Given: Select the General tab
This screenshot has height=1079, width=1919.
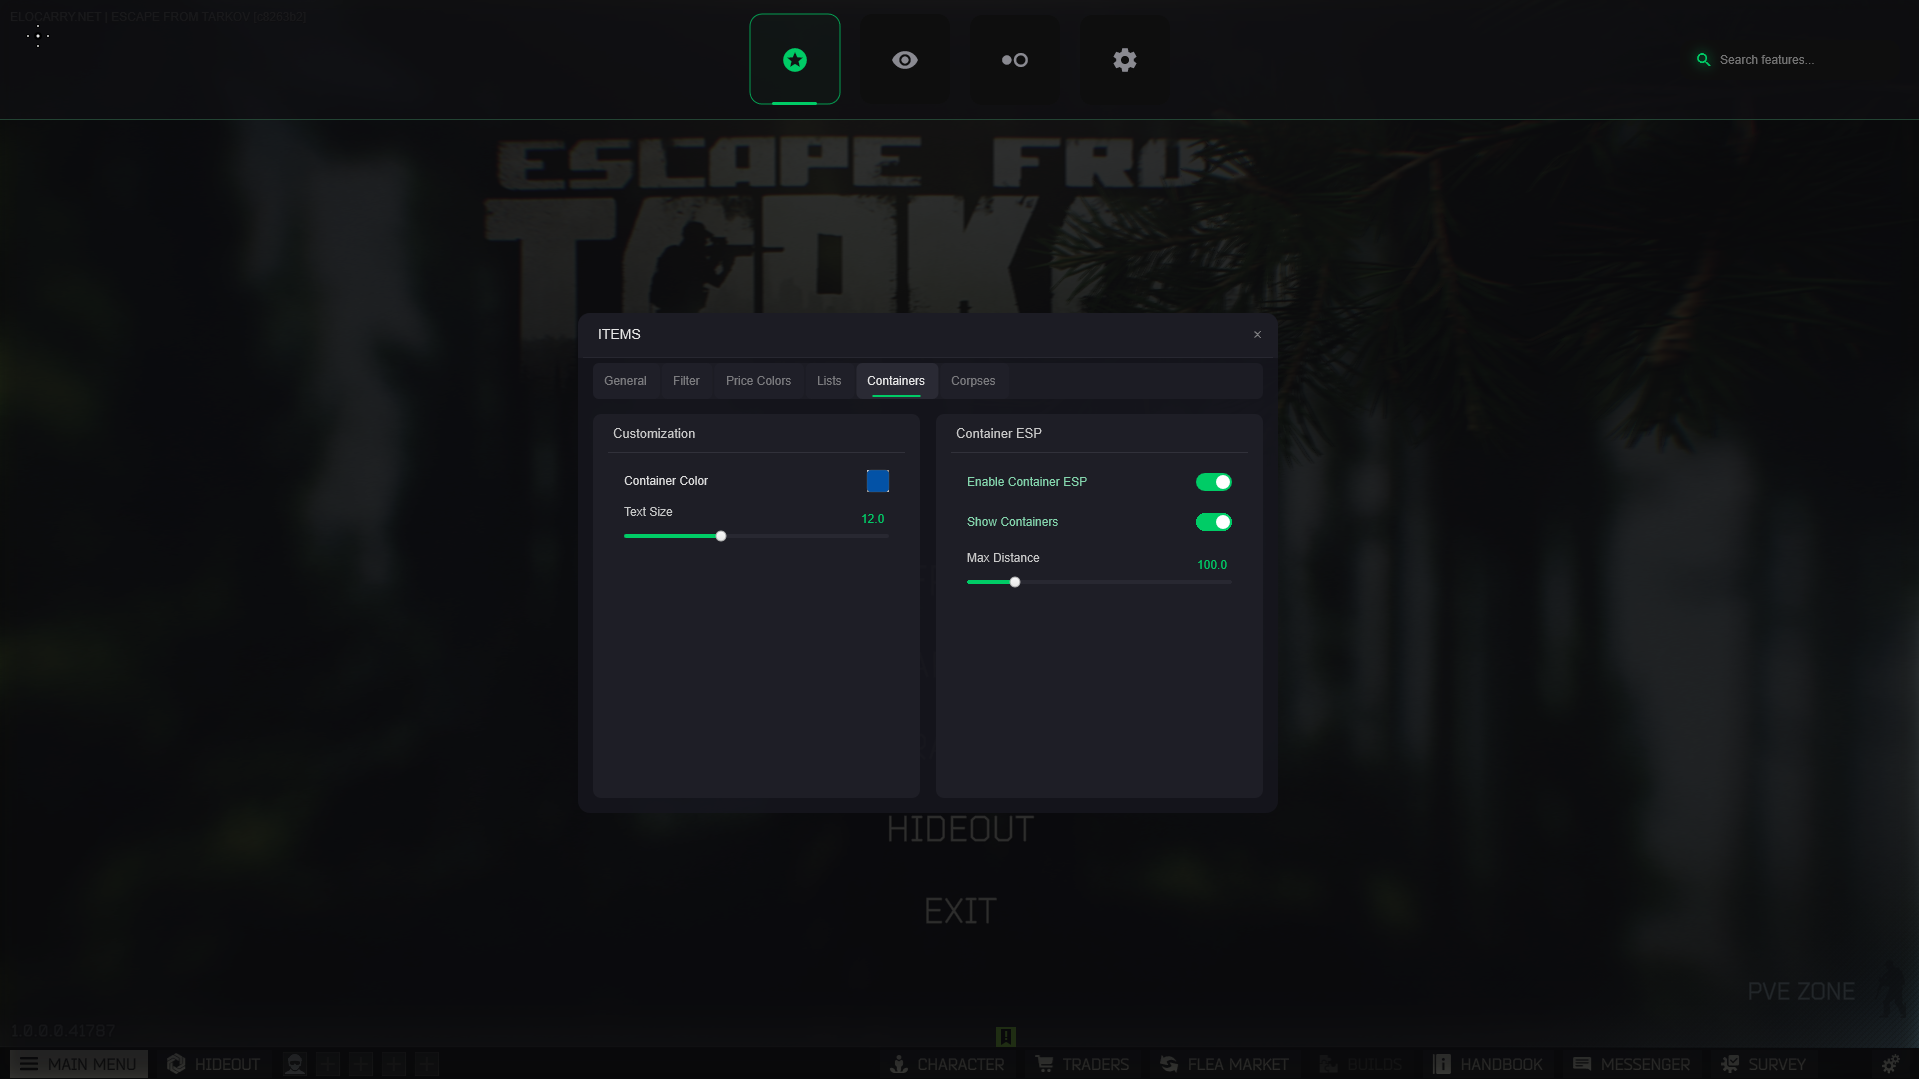Looking at the screenshot, I should tap(625, 381).
